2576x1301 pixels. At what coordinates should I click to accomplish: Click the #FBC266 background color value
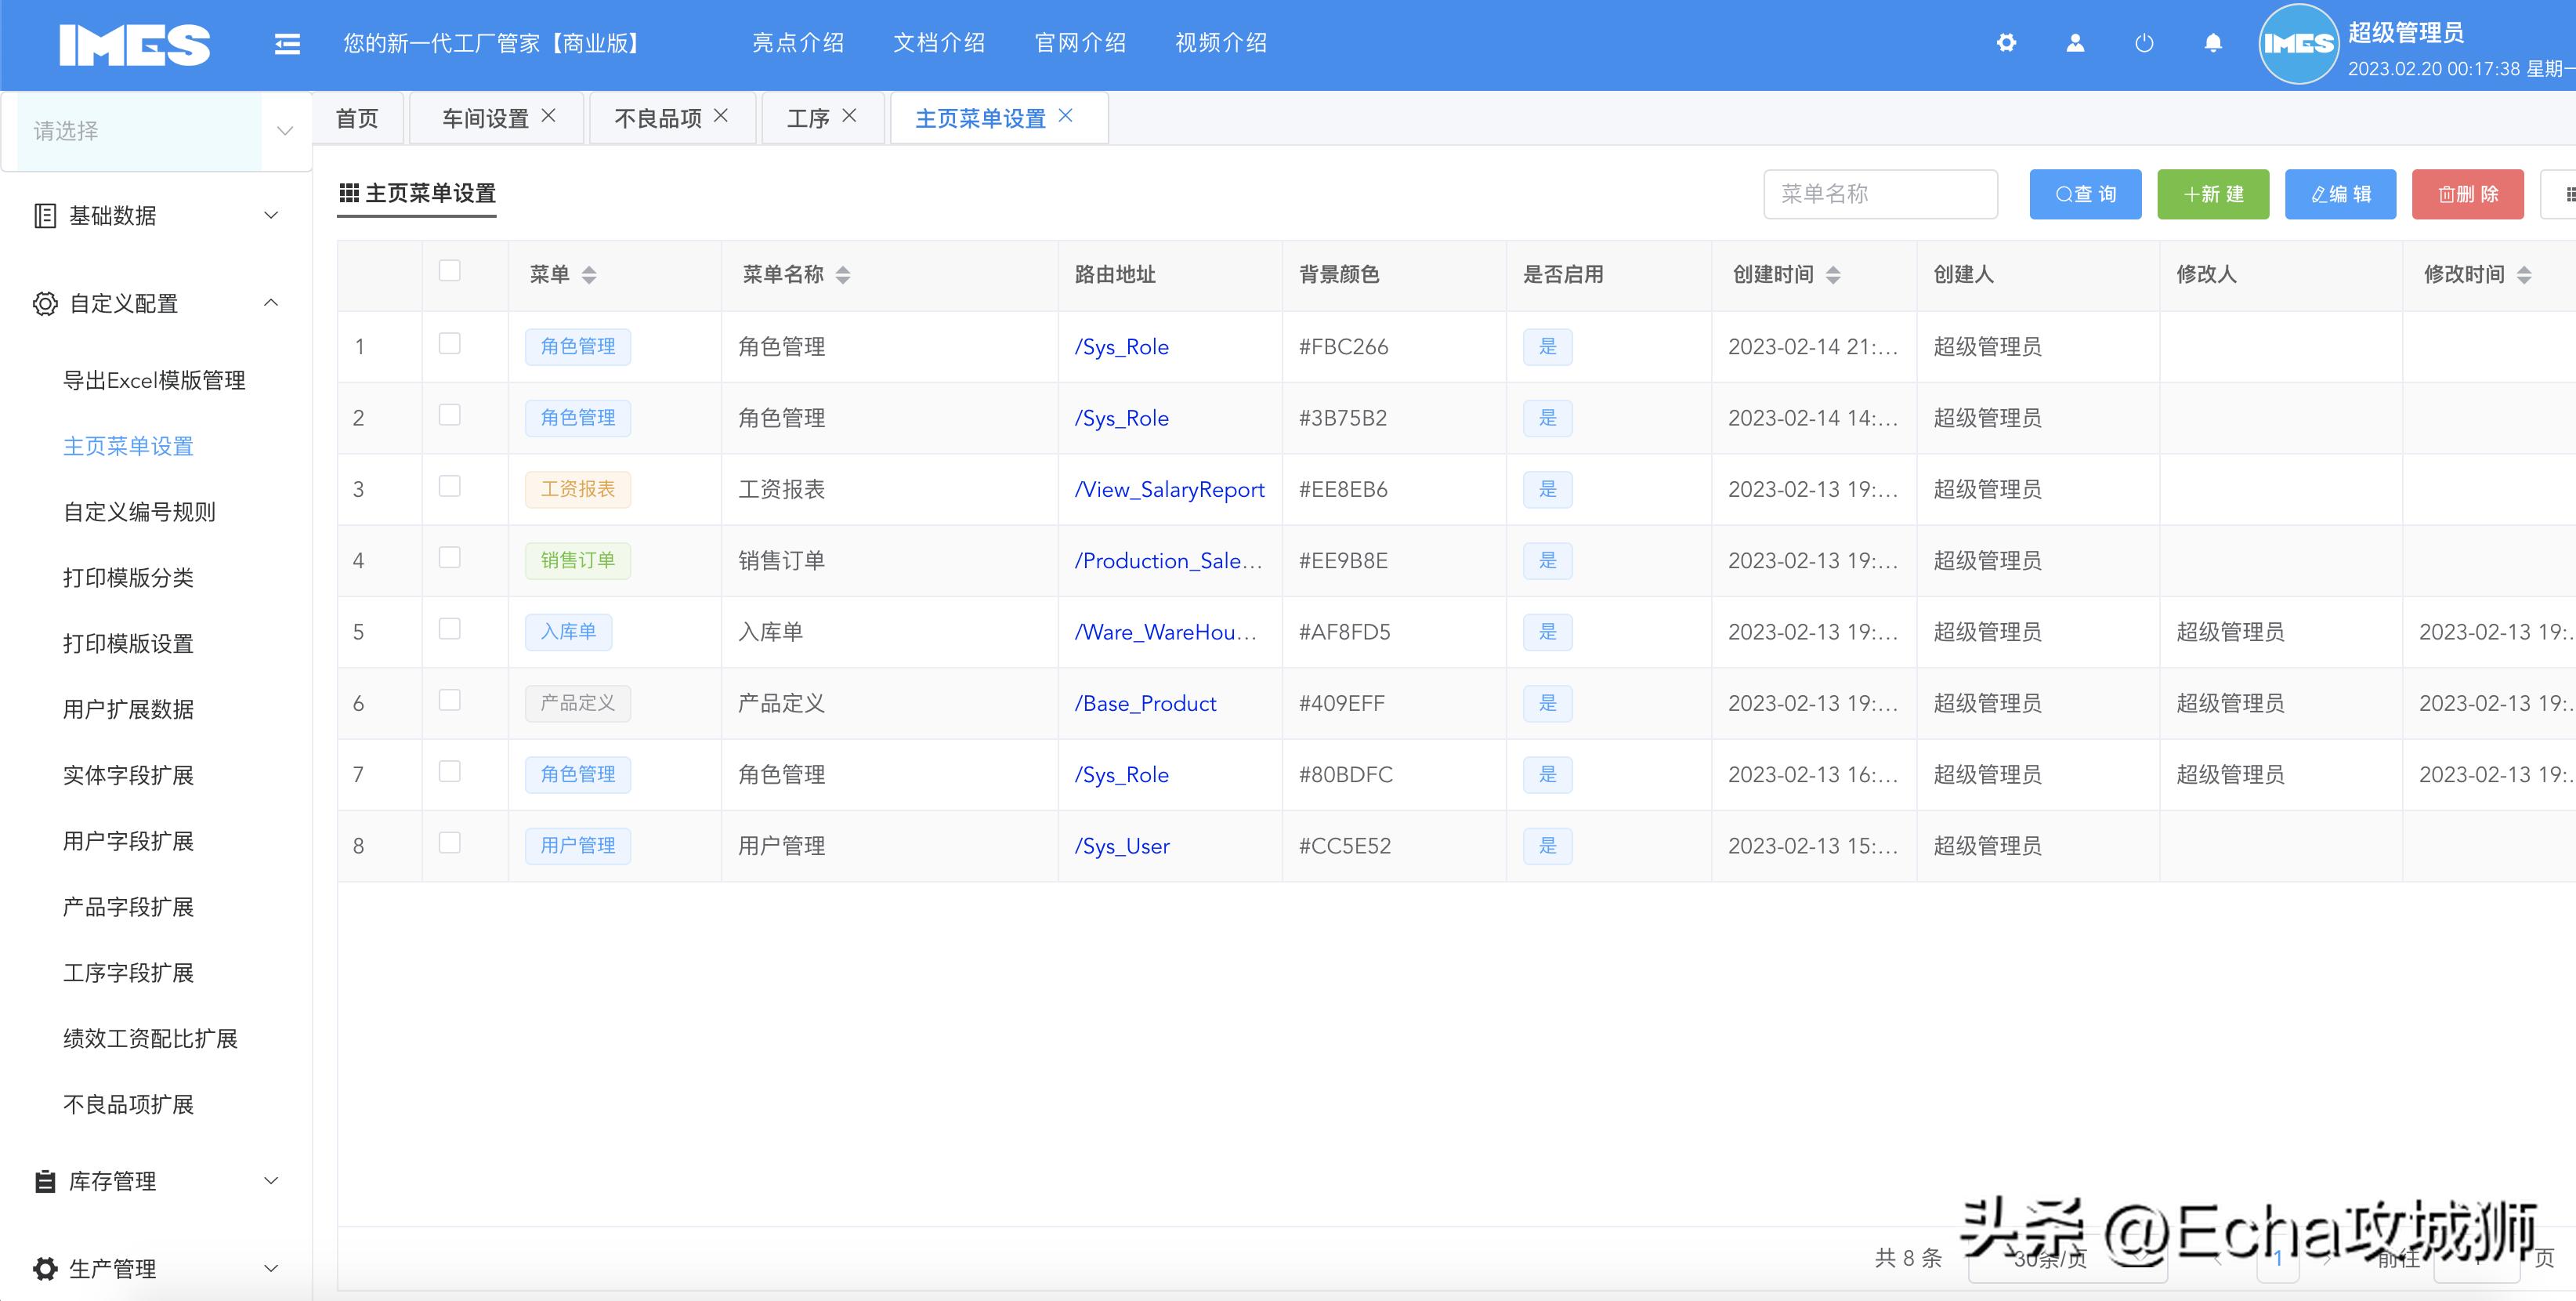1342,346
